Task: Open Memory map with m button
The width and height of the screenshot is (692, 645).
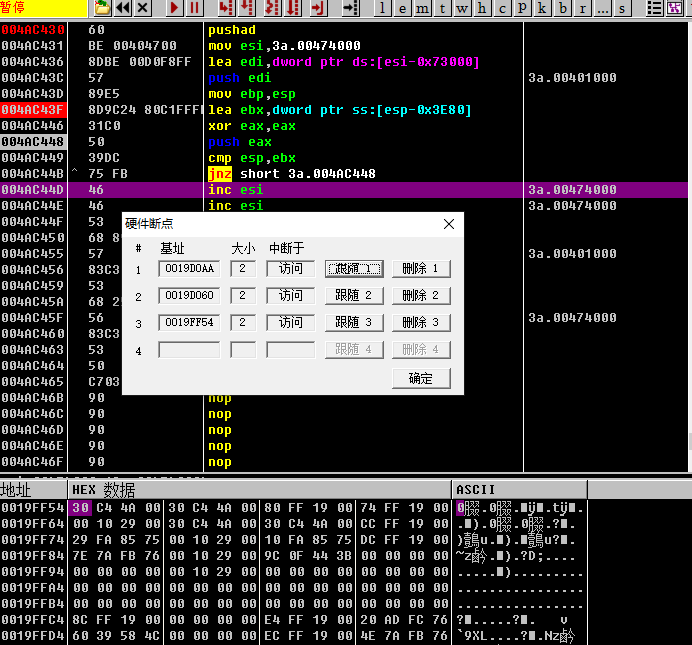Action: 422,8
